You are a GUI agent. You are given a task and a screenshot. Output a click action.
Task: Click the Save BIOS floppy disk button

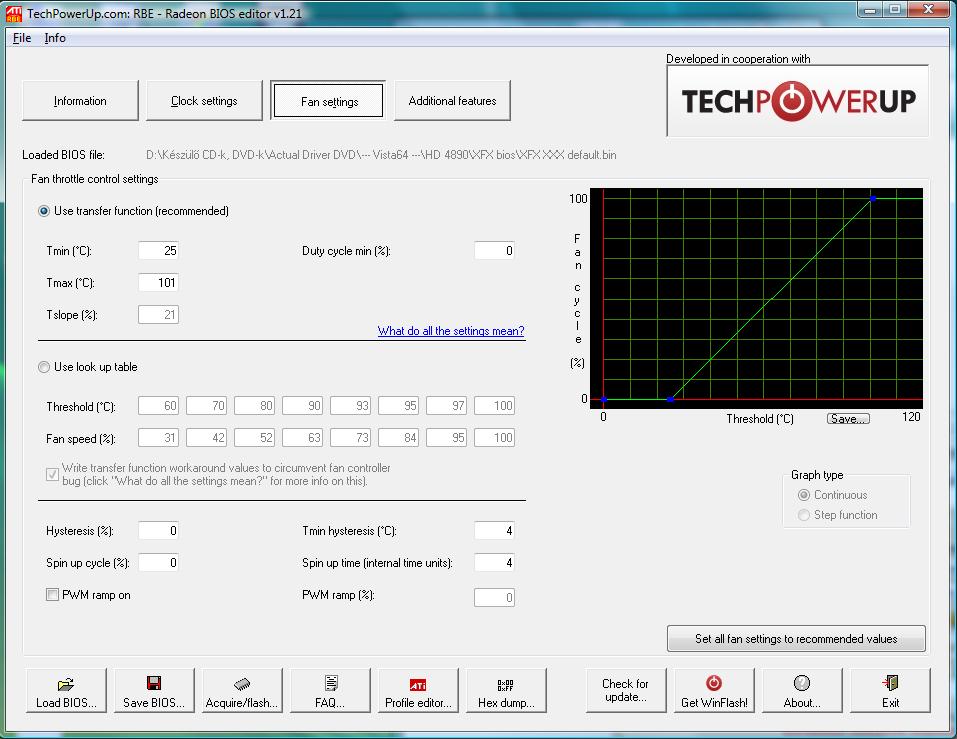[154, 690]
